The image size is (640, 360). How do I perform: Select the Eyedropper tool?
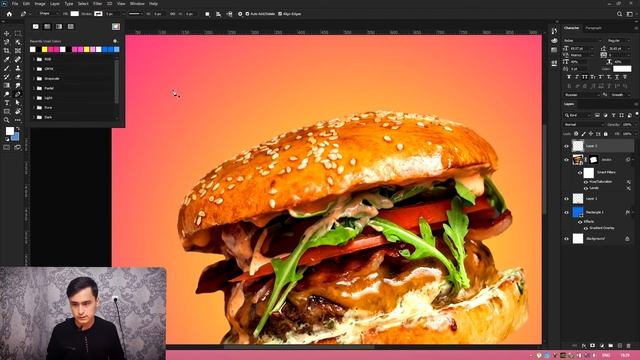click(x=7, y=60)
